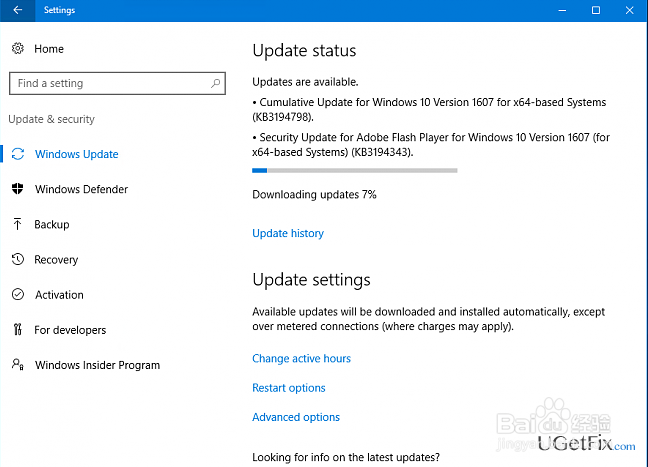Click the Windows Insider Program person icon
This screenshot has height=467, width=648.
click(18, 365)
